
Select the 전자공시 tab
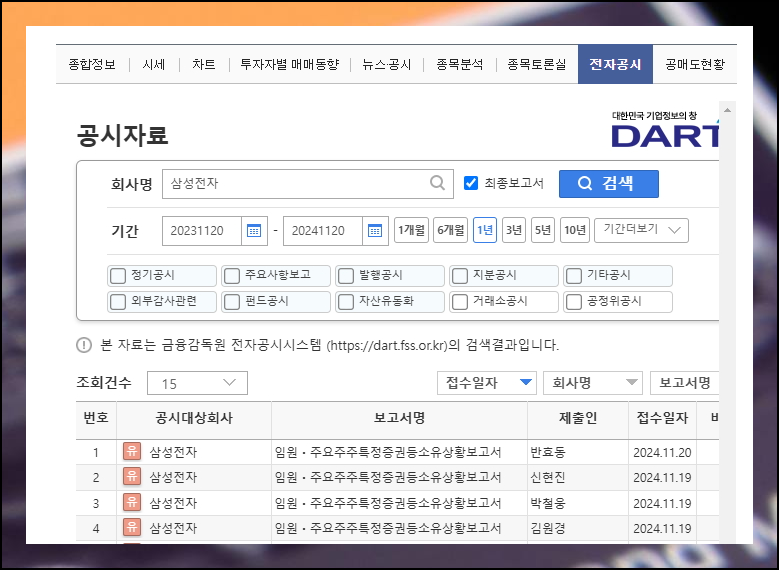615,64
